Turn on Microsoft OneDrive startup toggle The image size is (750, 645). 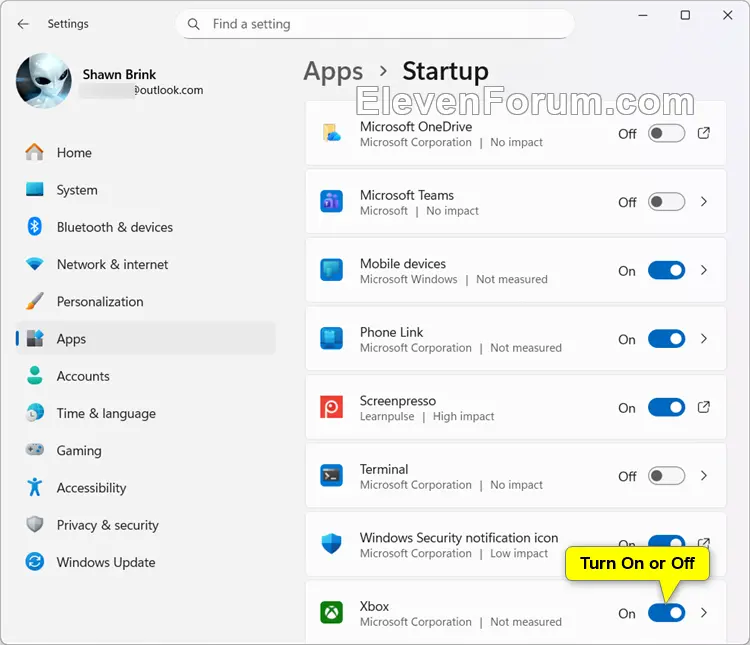click(x=666, y=133)
